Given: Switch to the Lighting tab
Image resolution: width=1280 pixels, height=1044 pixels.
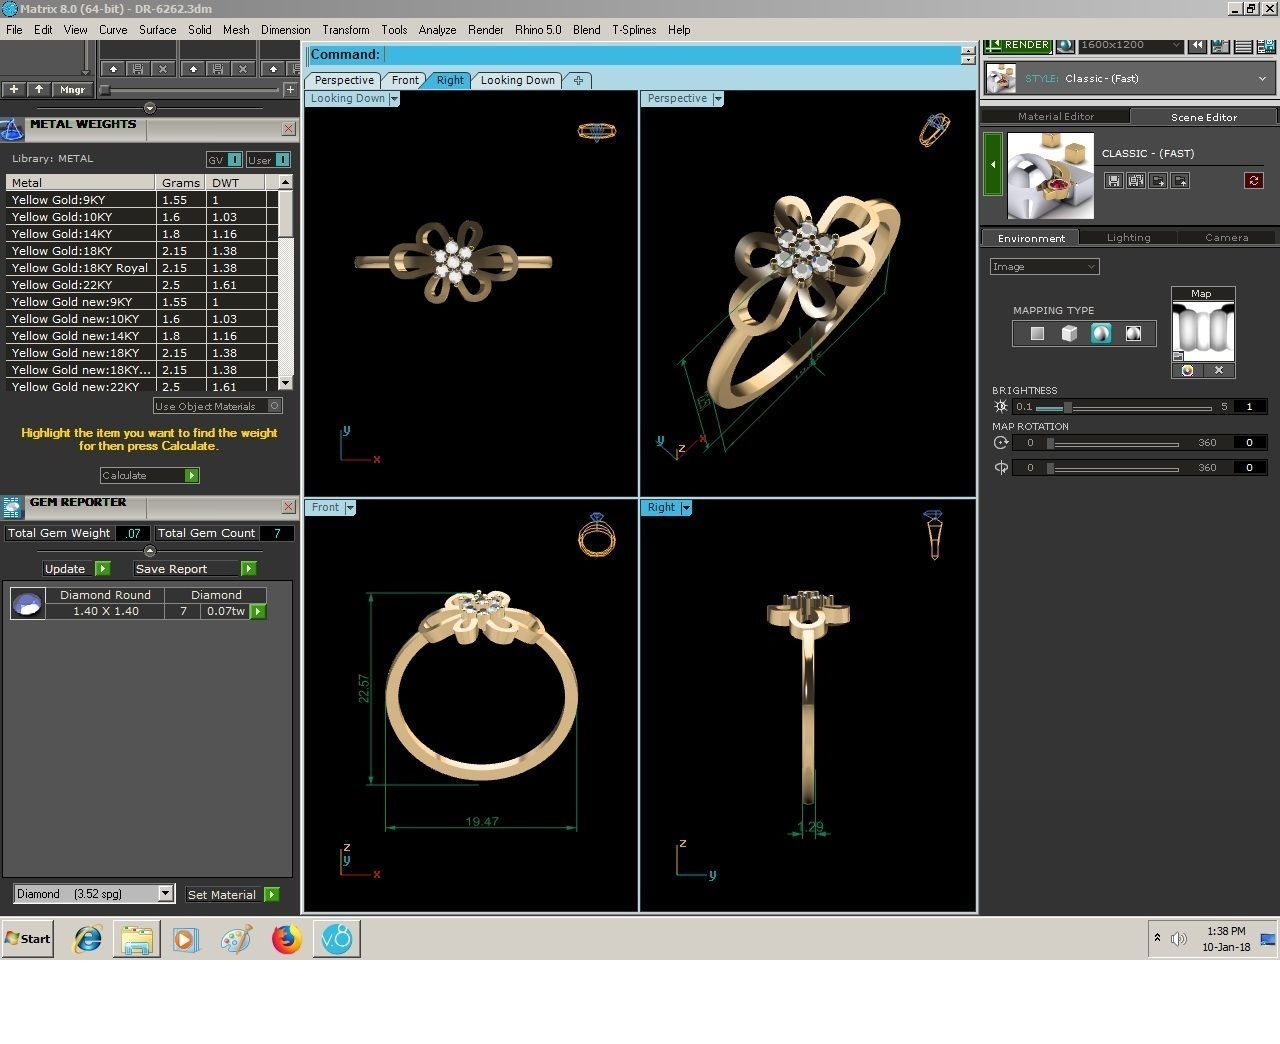Looking at the screenshot, I should (1128, 238).
